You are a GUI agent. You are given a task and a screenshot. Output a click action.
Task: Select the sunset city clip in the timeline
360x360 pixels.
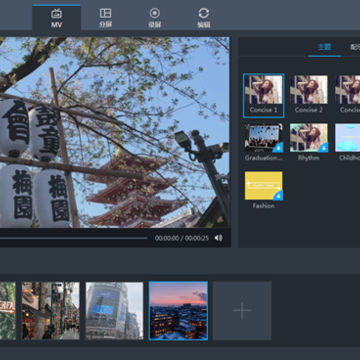tap(178, 311)
